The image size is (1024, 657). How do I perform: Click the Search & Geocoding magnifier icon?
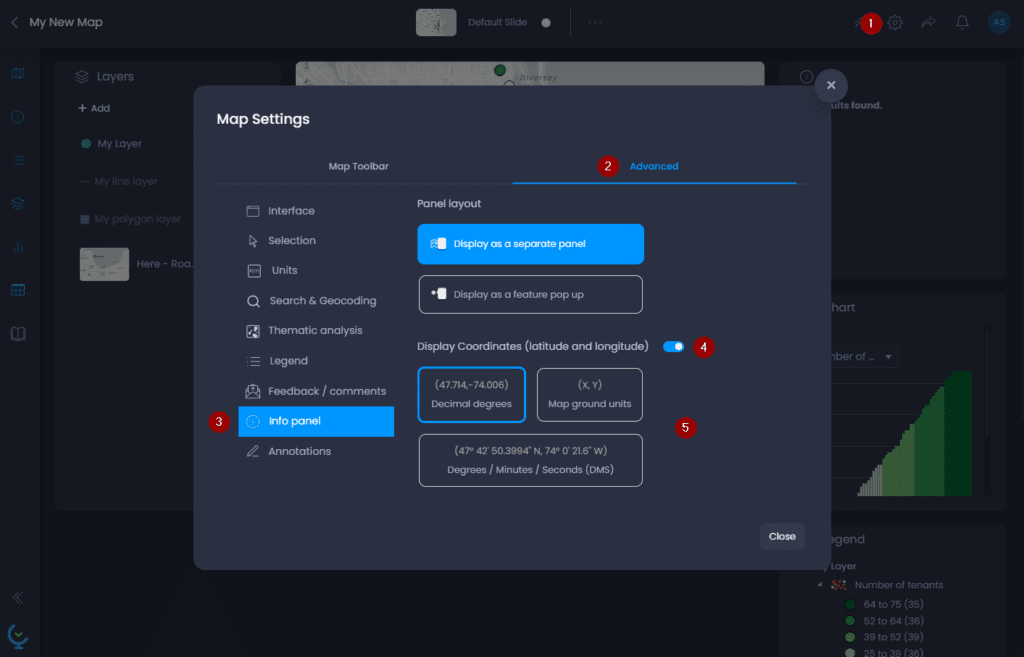click(x=253, y=301)
